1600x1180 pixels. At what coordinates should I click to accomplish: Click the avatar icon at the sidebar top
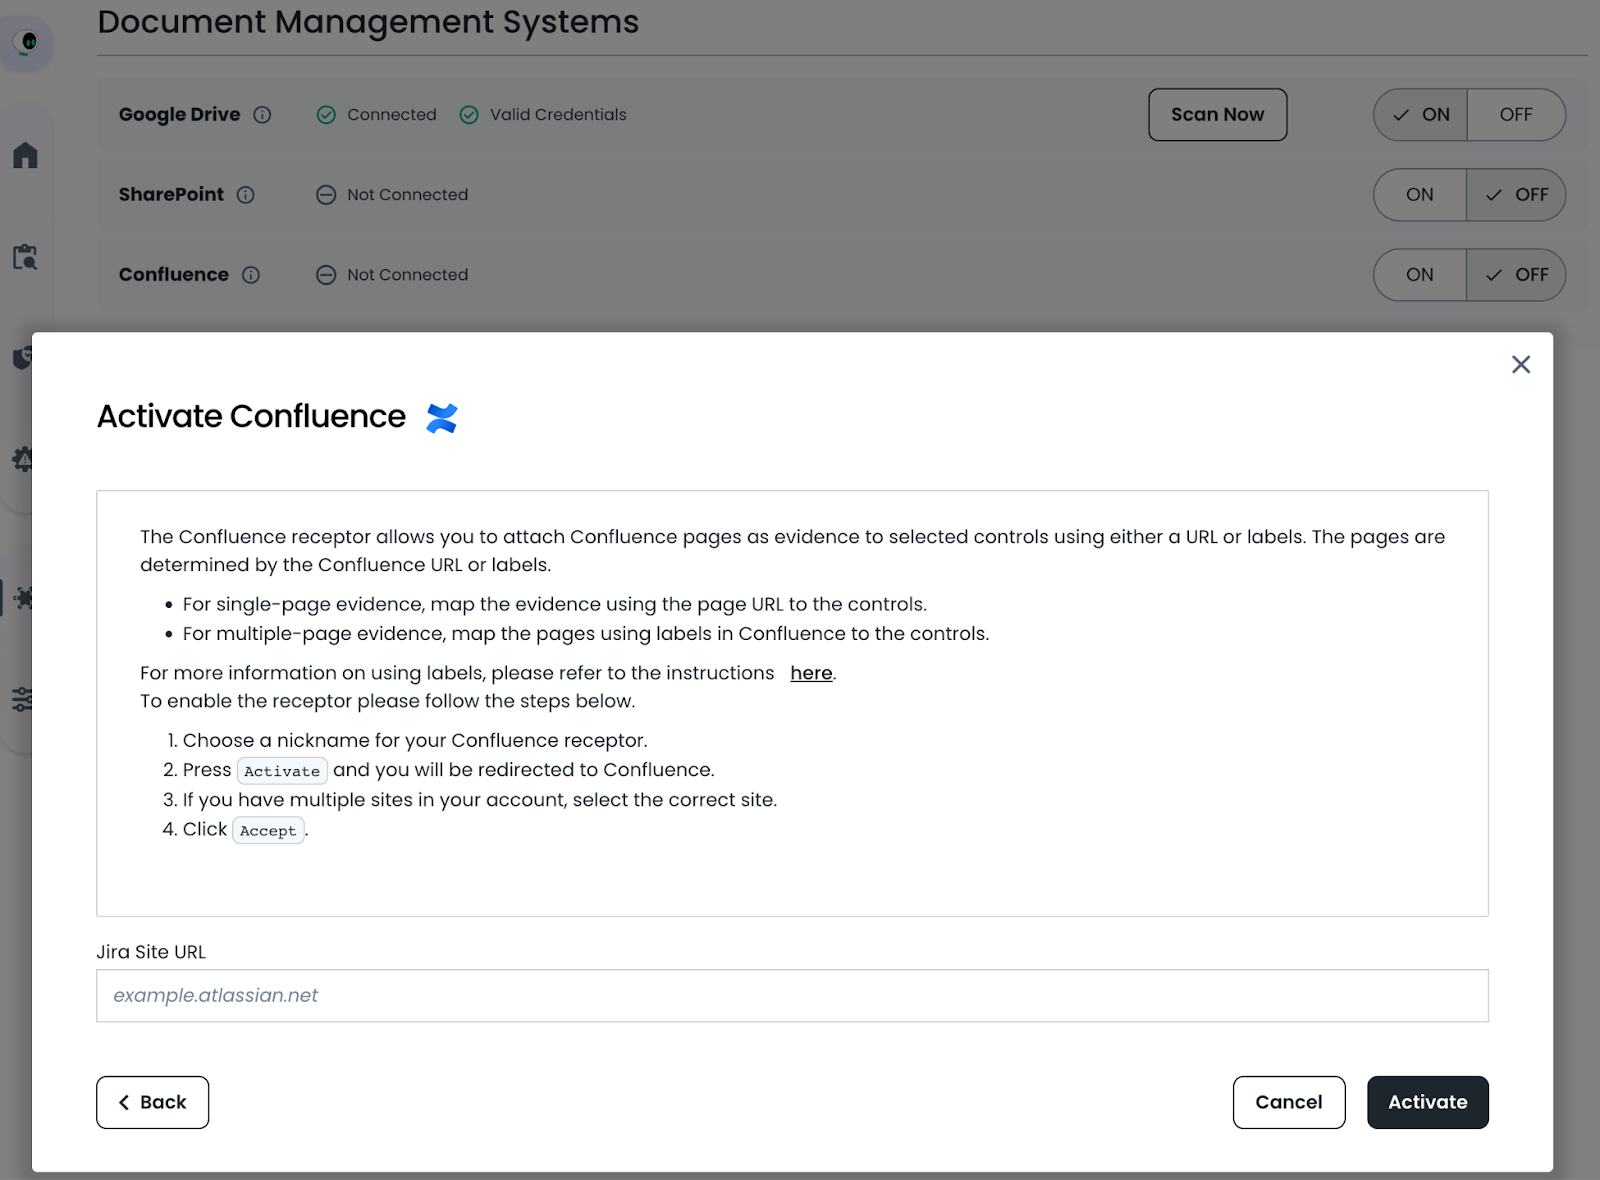(x=28, y=42)
